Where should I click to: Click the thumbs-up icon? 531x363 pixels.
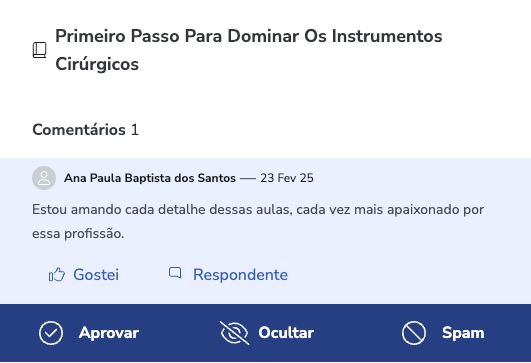[x=57, y=275]
